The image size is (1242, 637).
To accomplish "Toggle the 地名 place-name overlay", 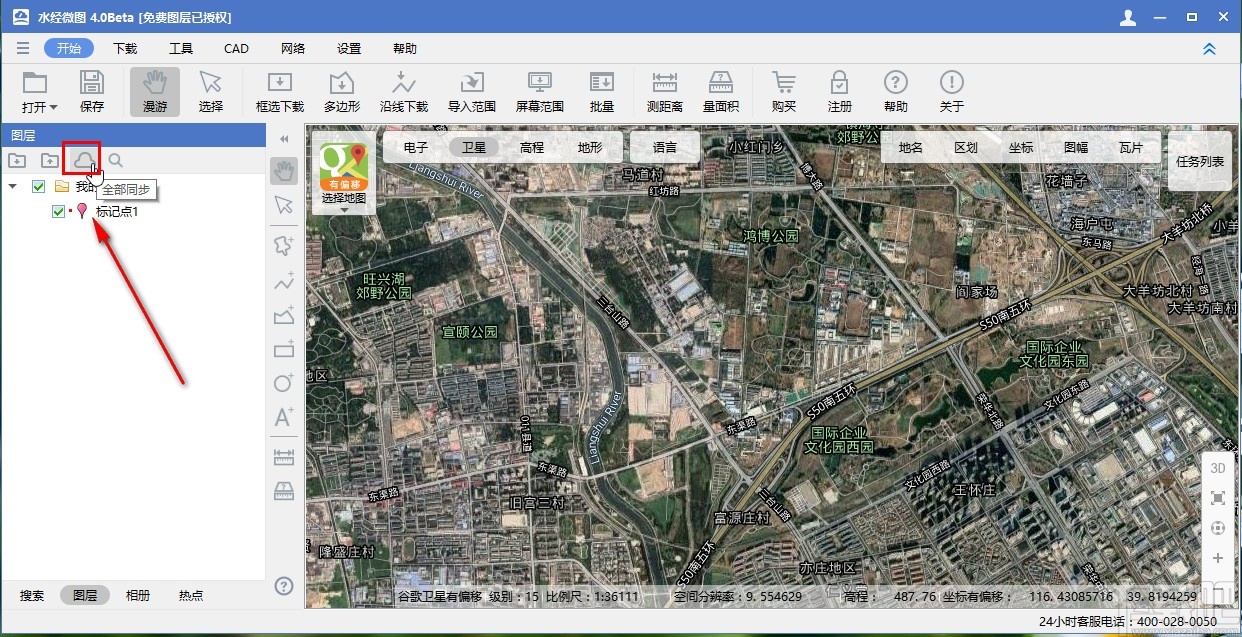I will [x=910, y=147].
